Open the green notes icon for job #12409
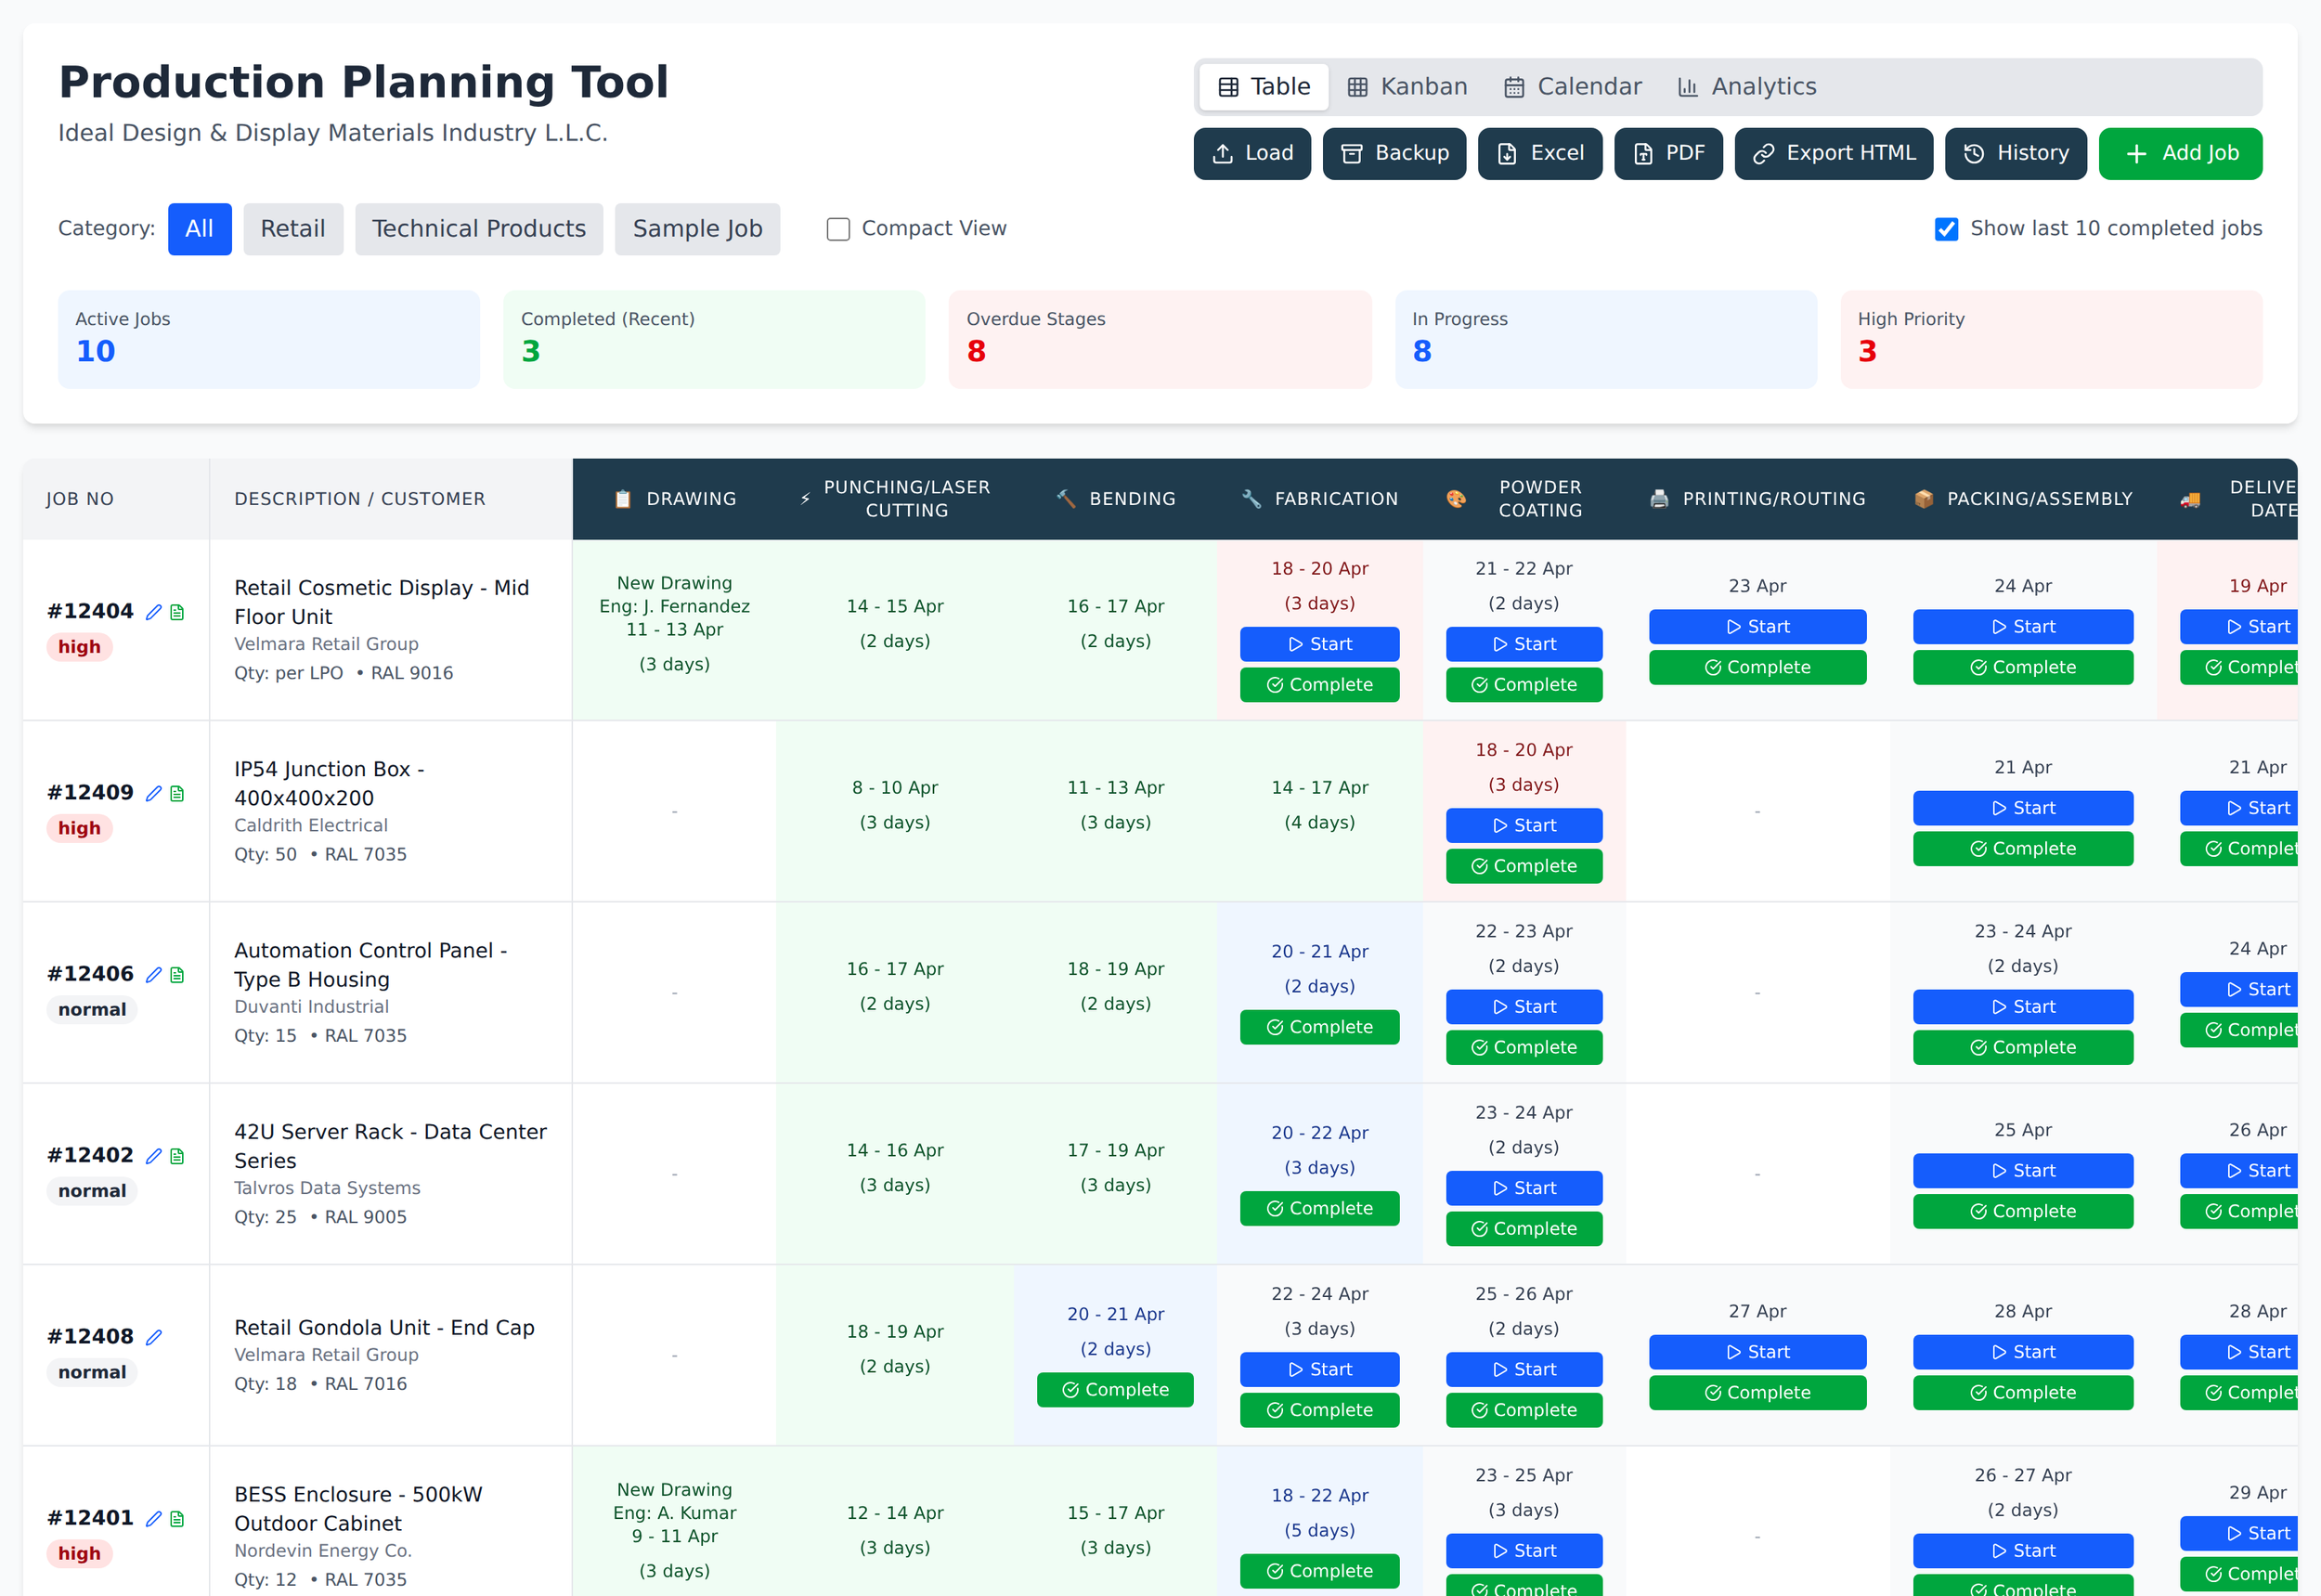This screenshot has height=1596, width=2321. 178,793
